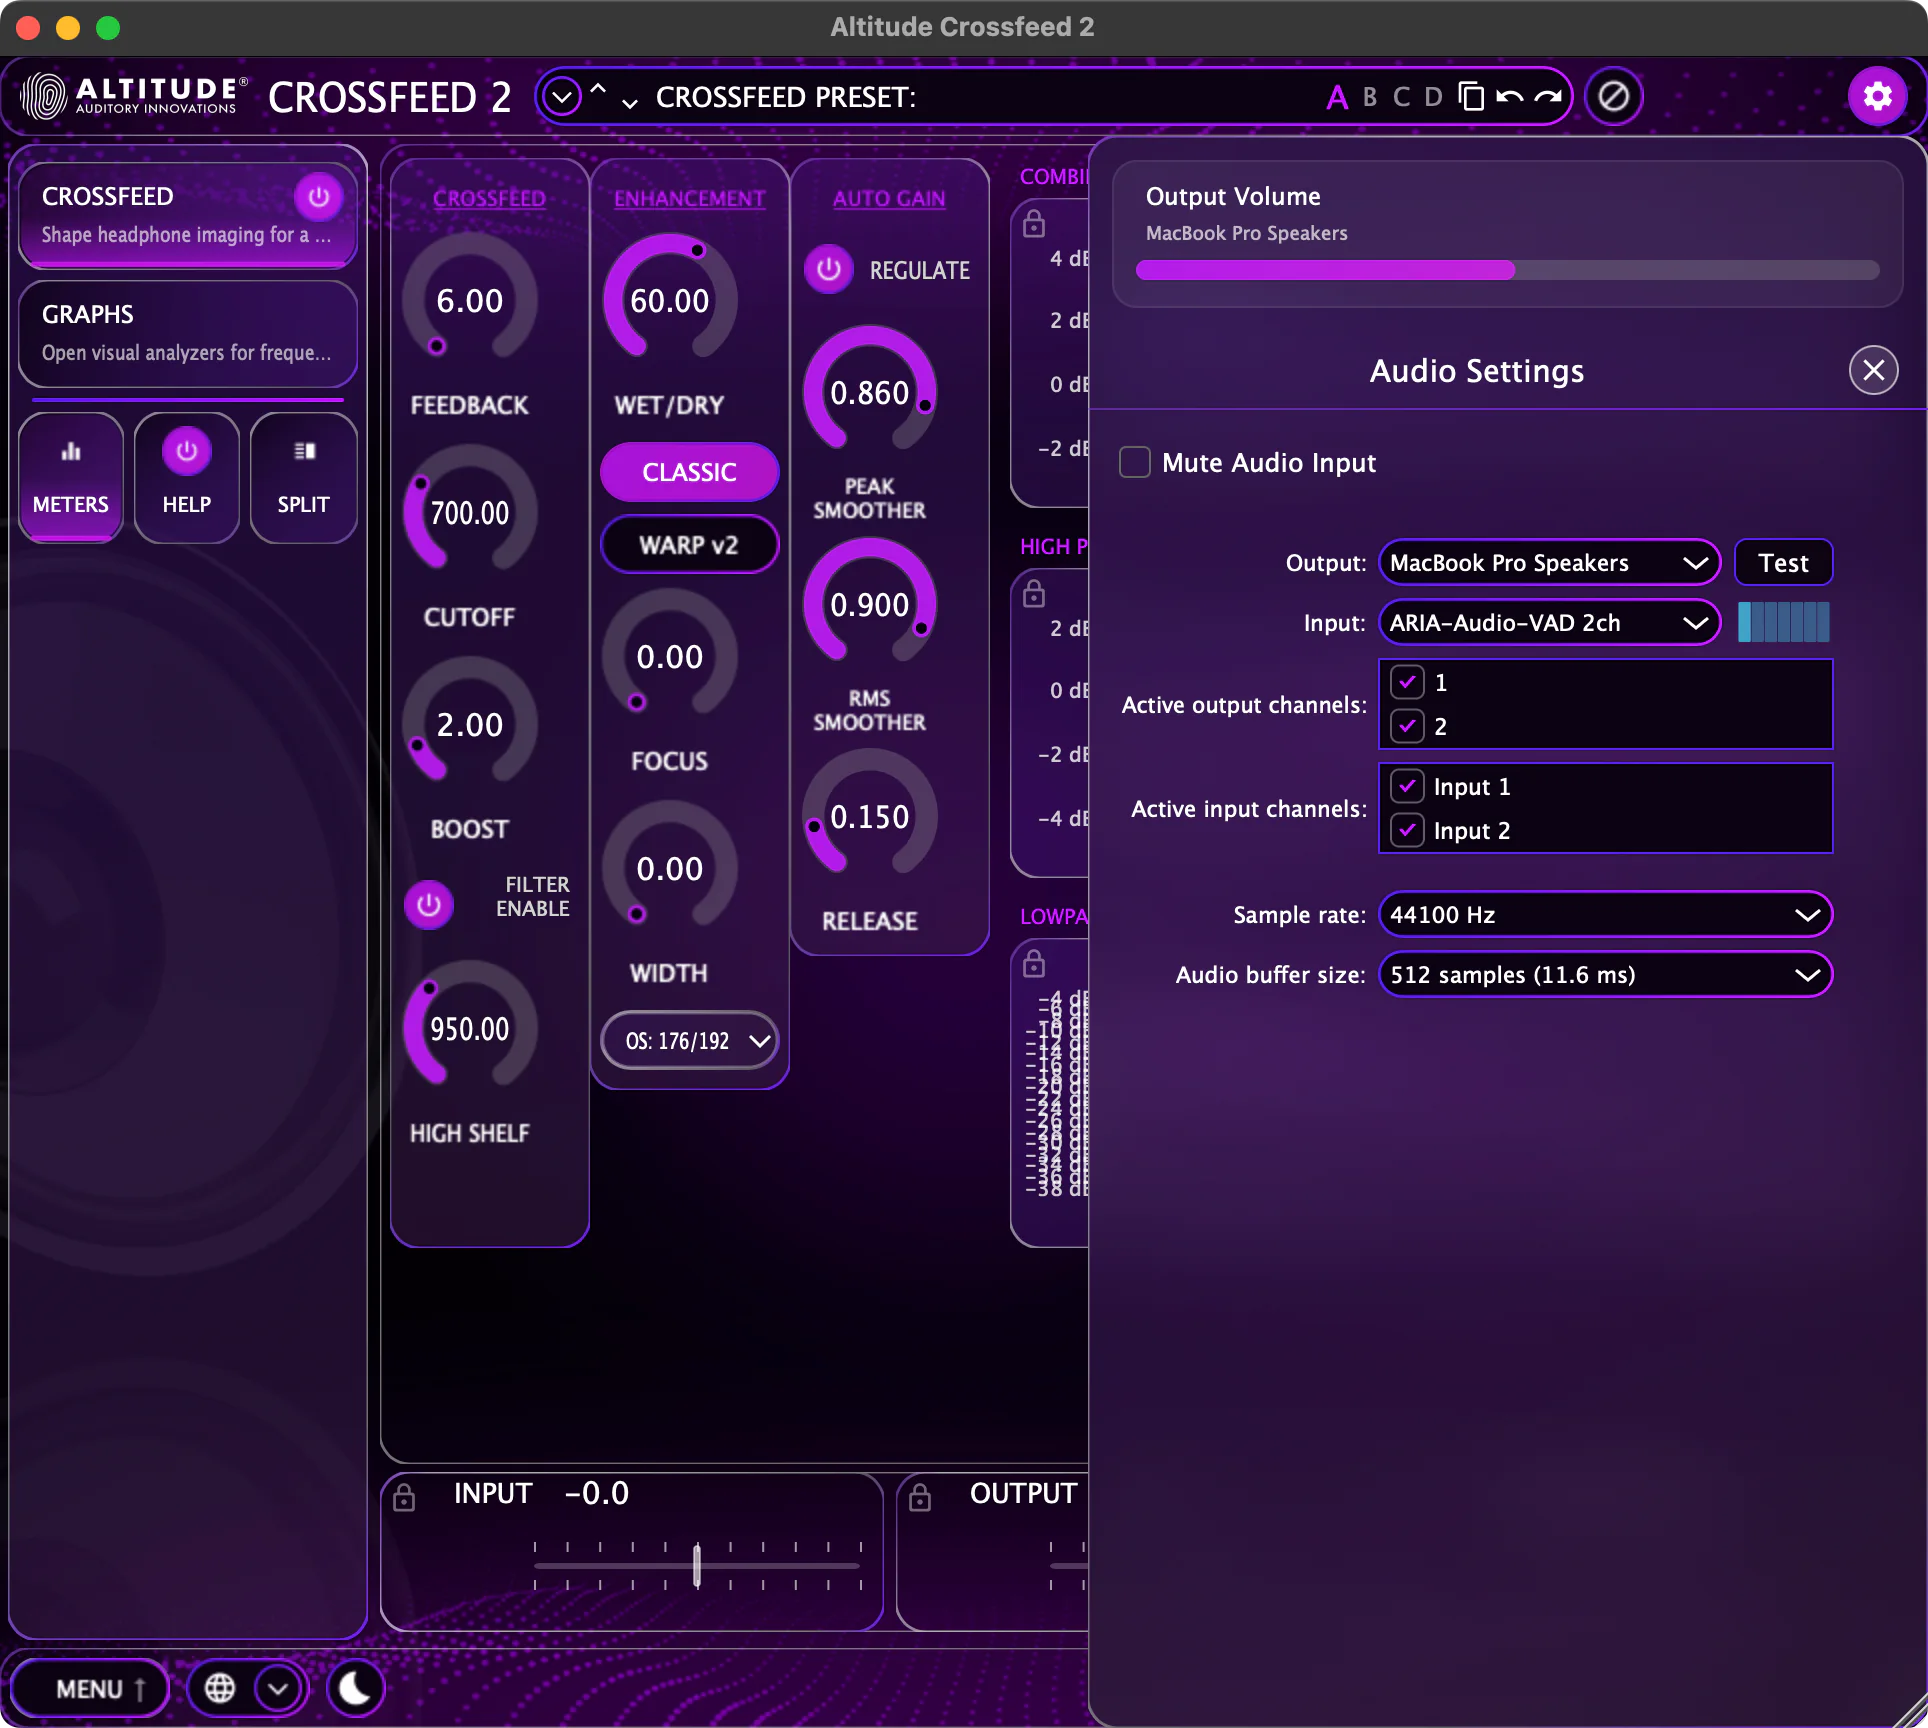Screen dimensions: 1928x1728
Task: Select preset slot A
Action: [x=1337, y=97]
